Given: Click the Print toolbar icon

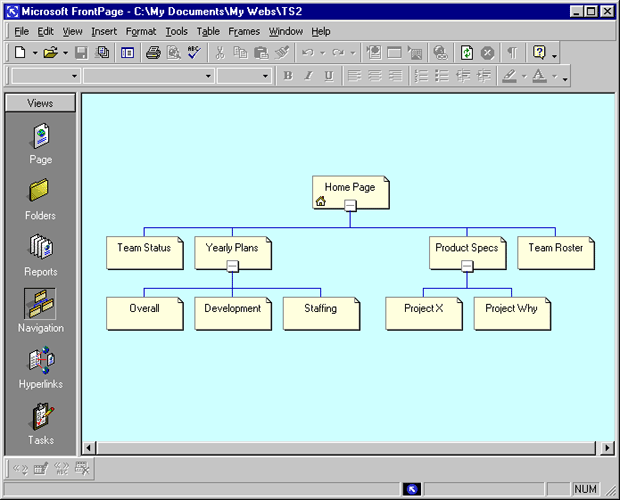Looking at the screenshot, I should 153,52.
